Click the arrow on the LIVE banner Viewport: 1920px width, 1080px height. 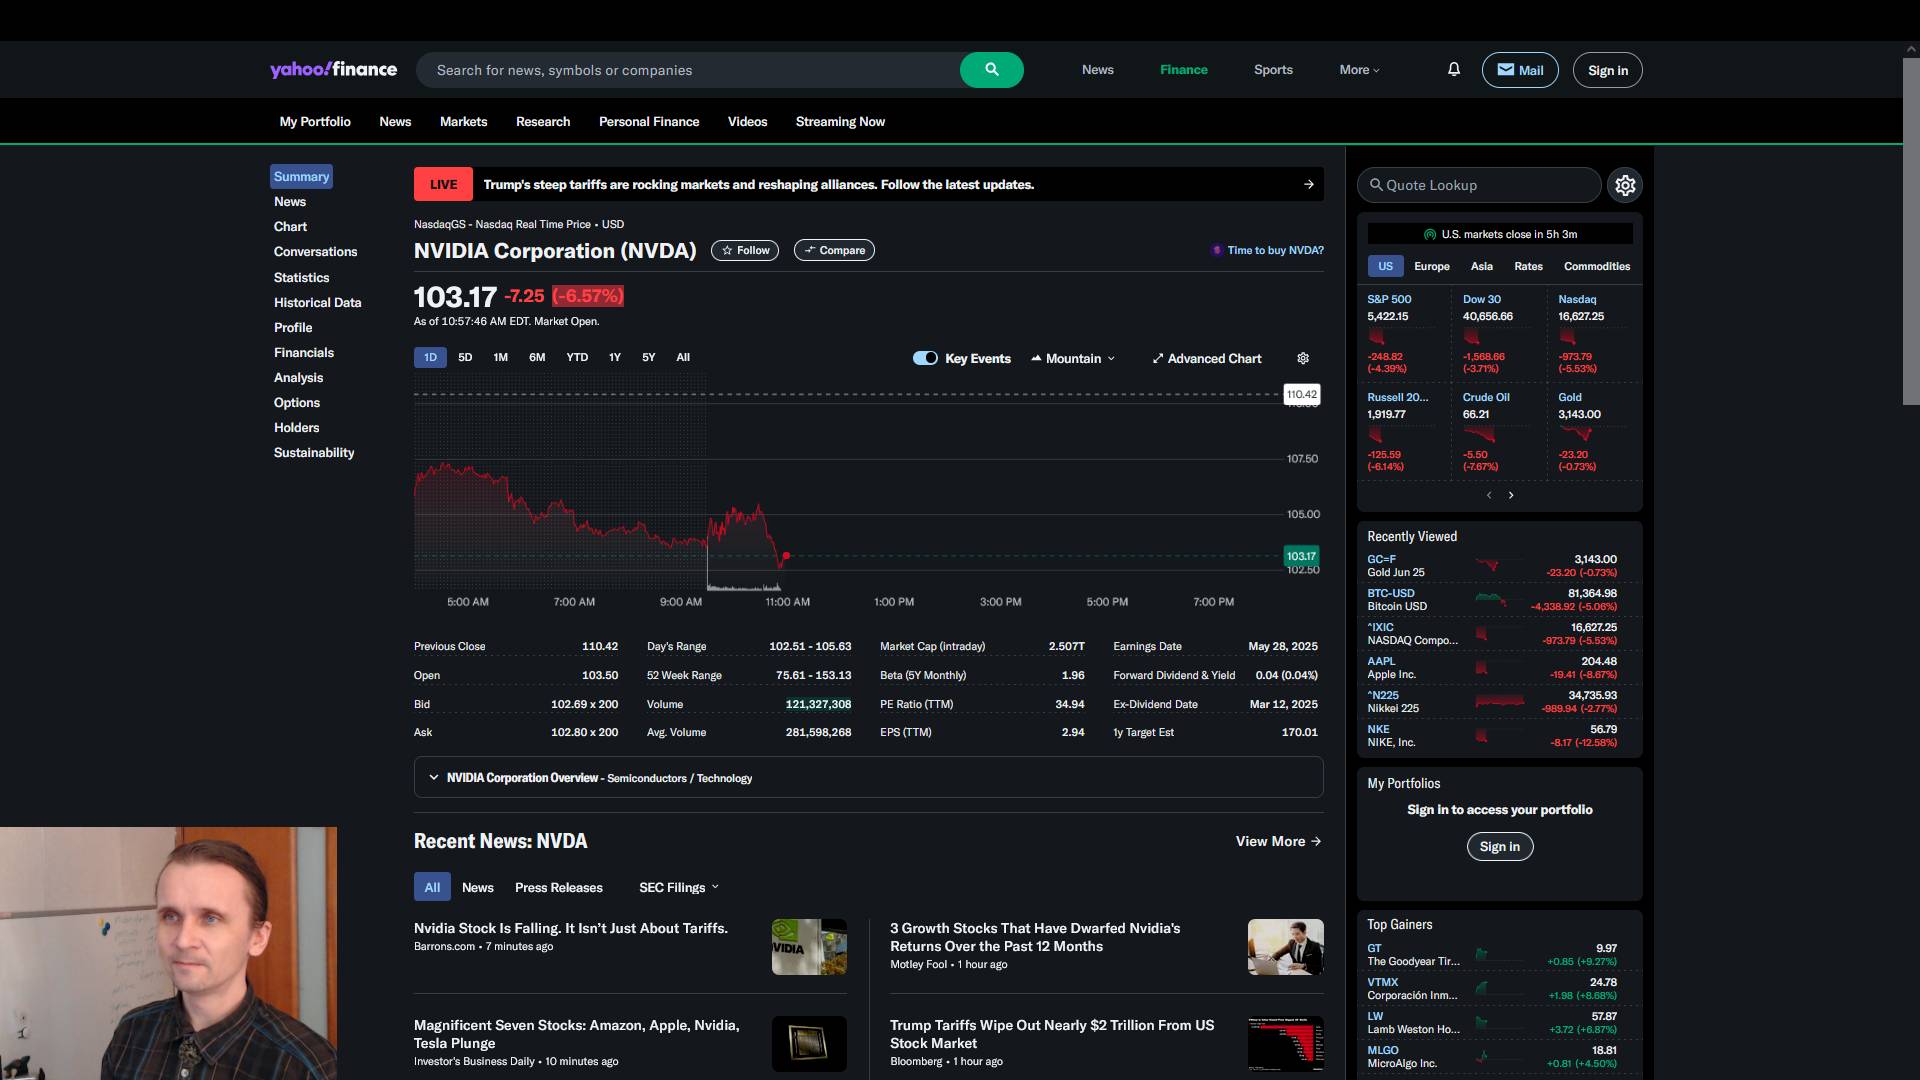point(1309,184)
